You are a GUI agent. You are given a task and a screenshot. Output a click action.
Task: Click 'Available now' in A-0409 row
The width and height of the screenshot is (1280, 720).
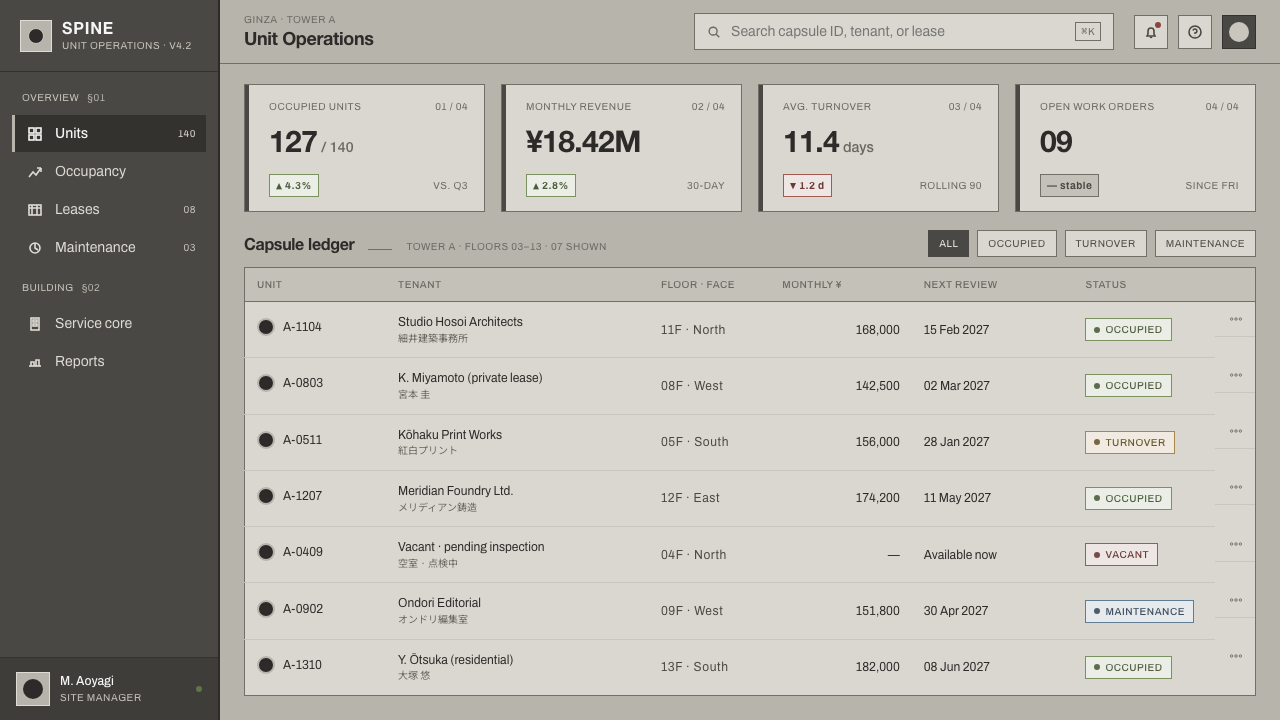tap(960, 555)
